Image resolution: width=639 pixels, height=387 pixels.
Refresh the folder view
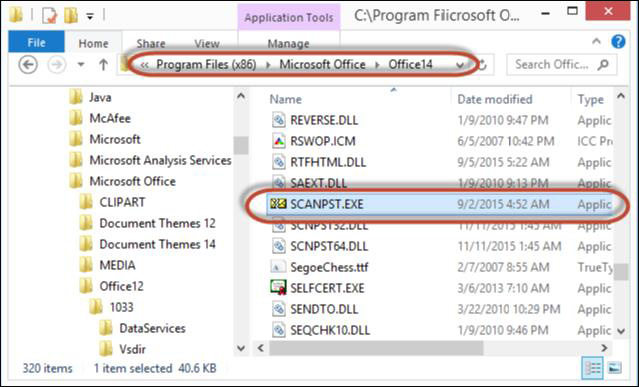pyautogui.click(x=483, y=65)
